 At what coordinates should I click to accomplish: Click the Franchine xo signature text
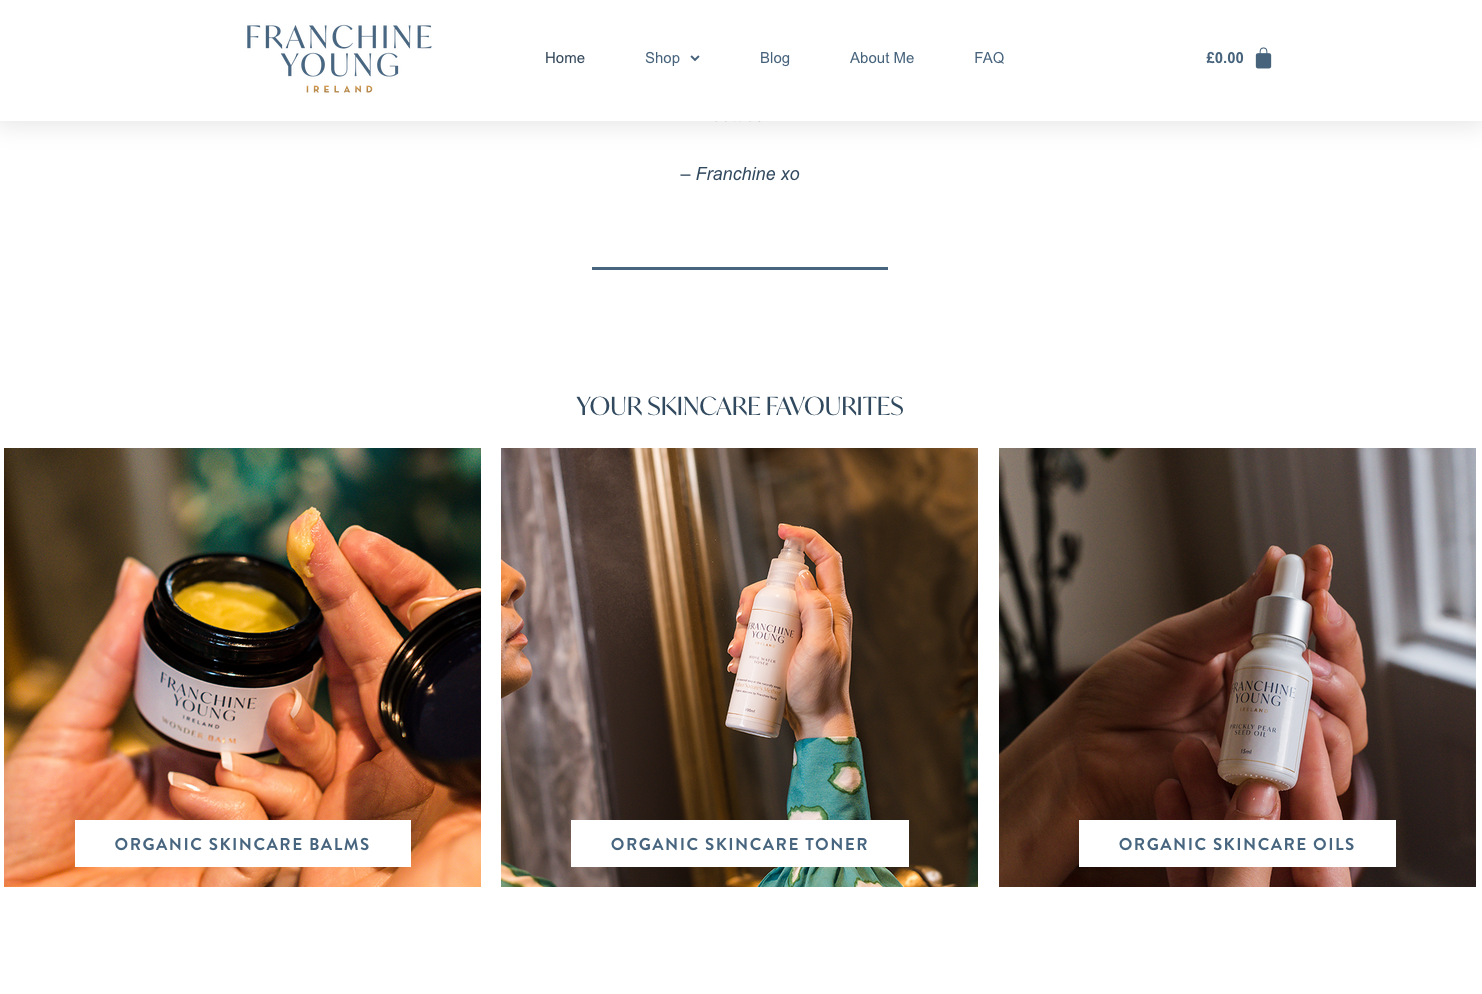[740, 174]
